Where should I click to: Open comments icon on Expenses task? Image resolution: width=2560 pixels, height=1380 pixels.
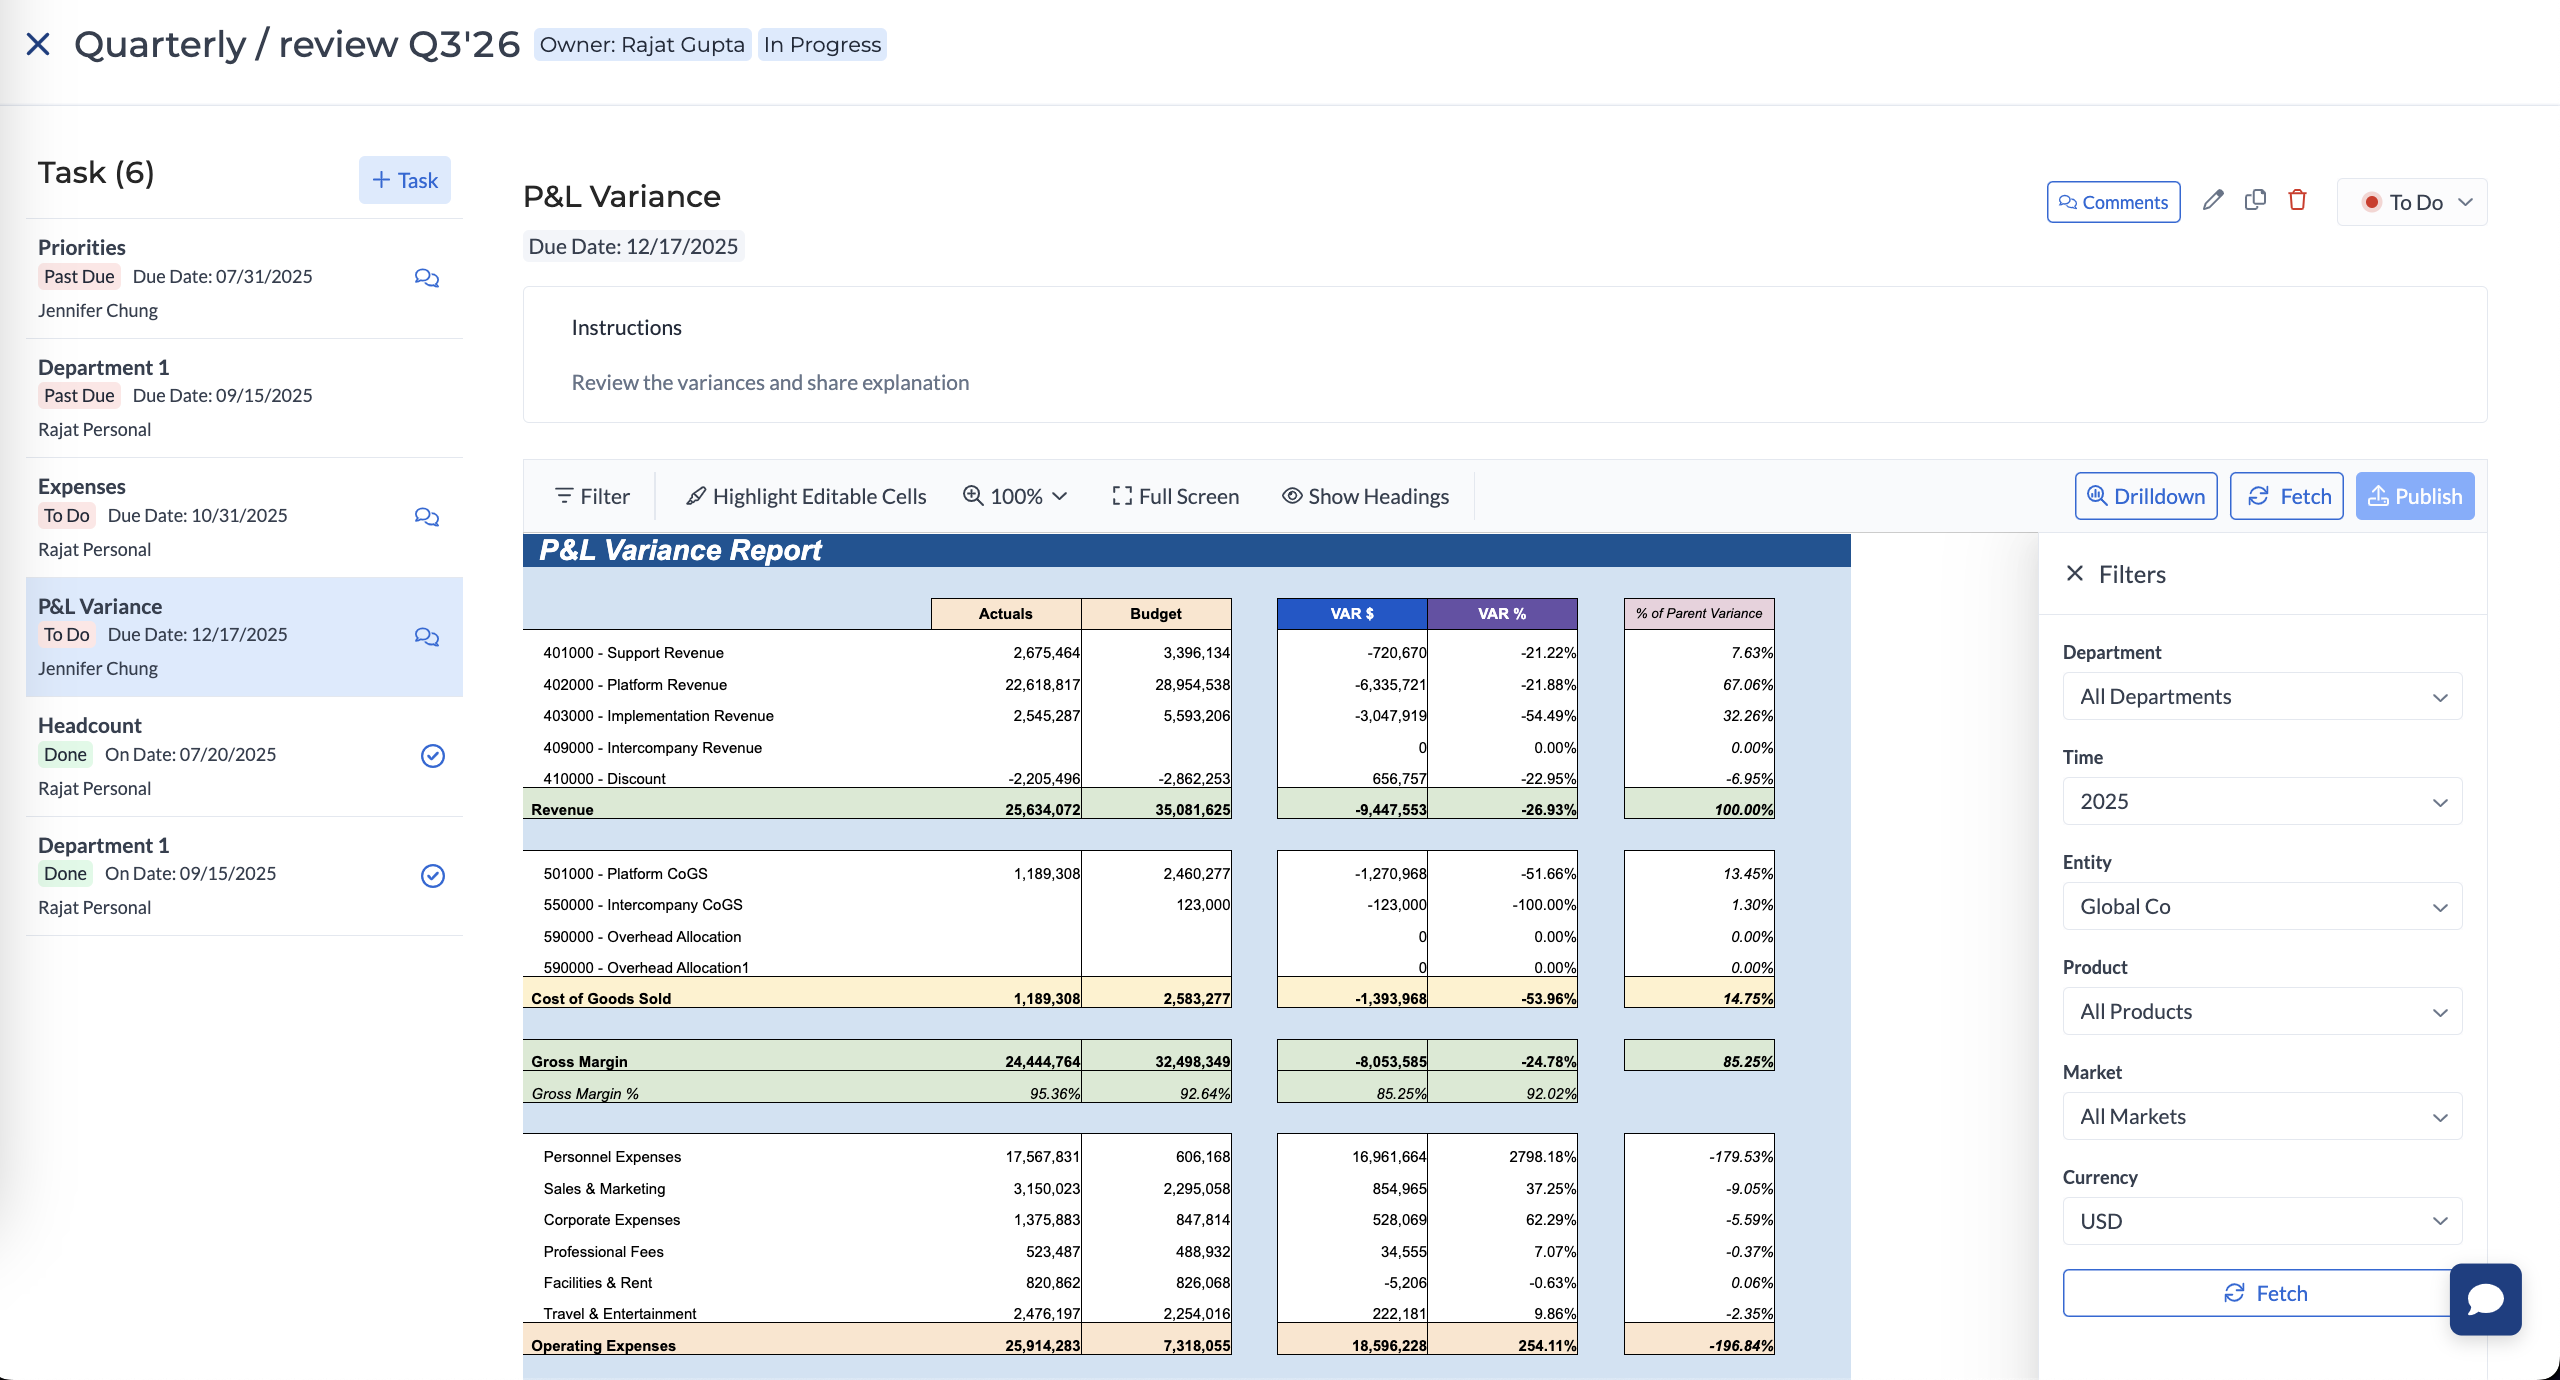coord(427,517)
